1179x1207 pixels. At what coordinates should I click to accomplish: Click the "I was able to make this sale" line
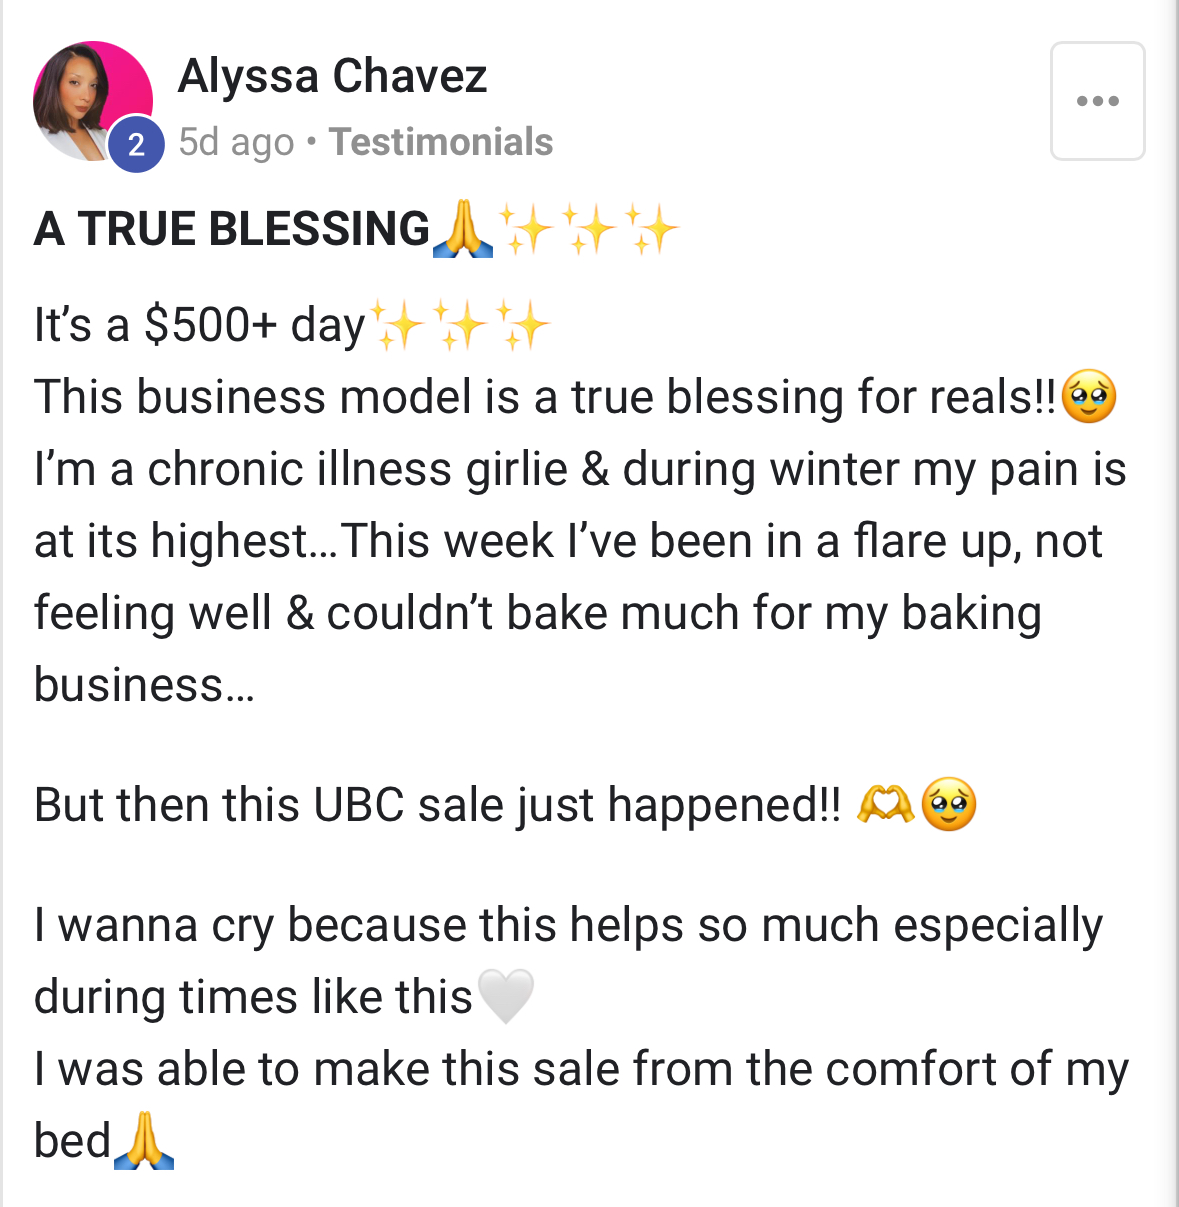[x=580, y=1069]
